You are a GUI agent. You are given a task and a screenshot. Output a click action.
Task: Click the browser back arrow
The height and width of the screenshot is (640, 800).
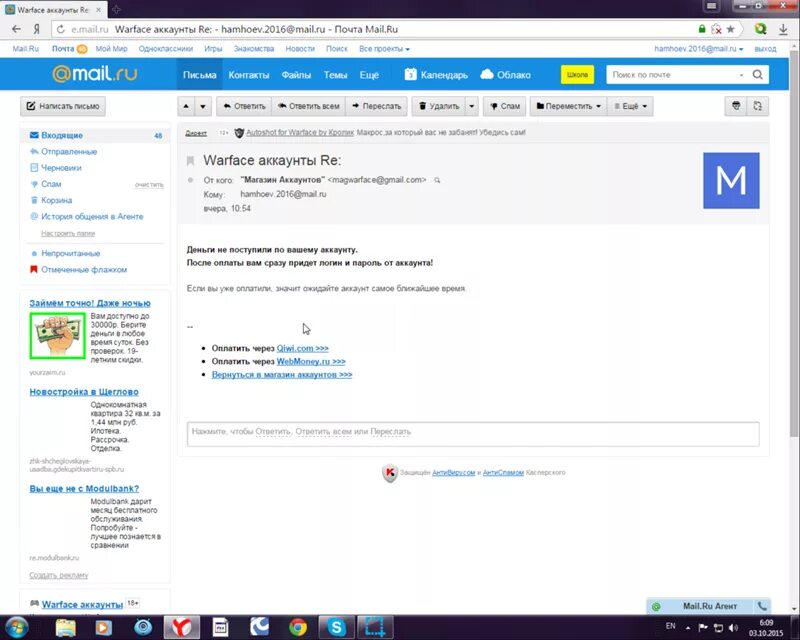click(x=16, y=29)
